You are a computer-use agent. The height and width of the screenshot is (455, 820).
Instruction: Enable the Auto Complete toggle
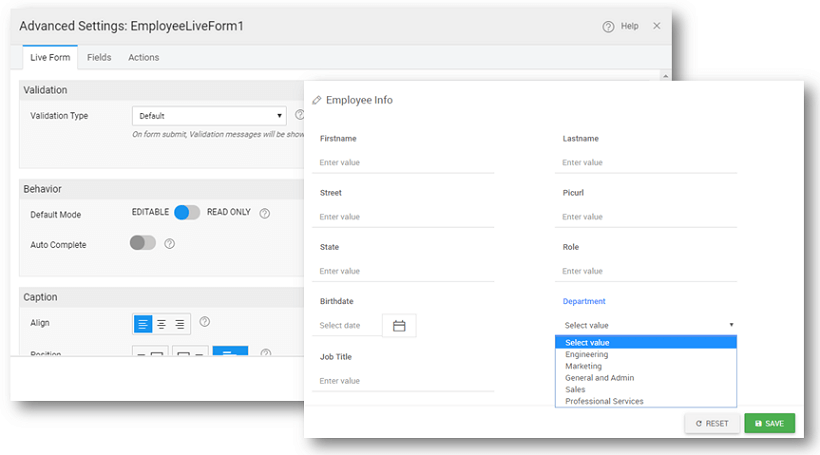tap(143, 243)
